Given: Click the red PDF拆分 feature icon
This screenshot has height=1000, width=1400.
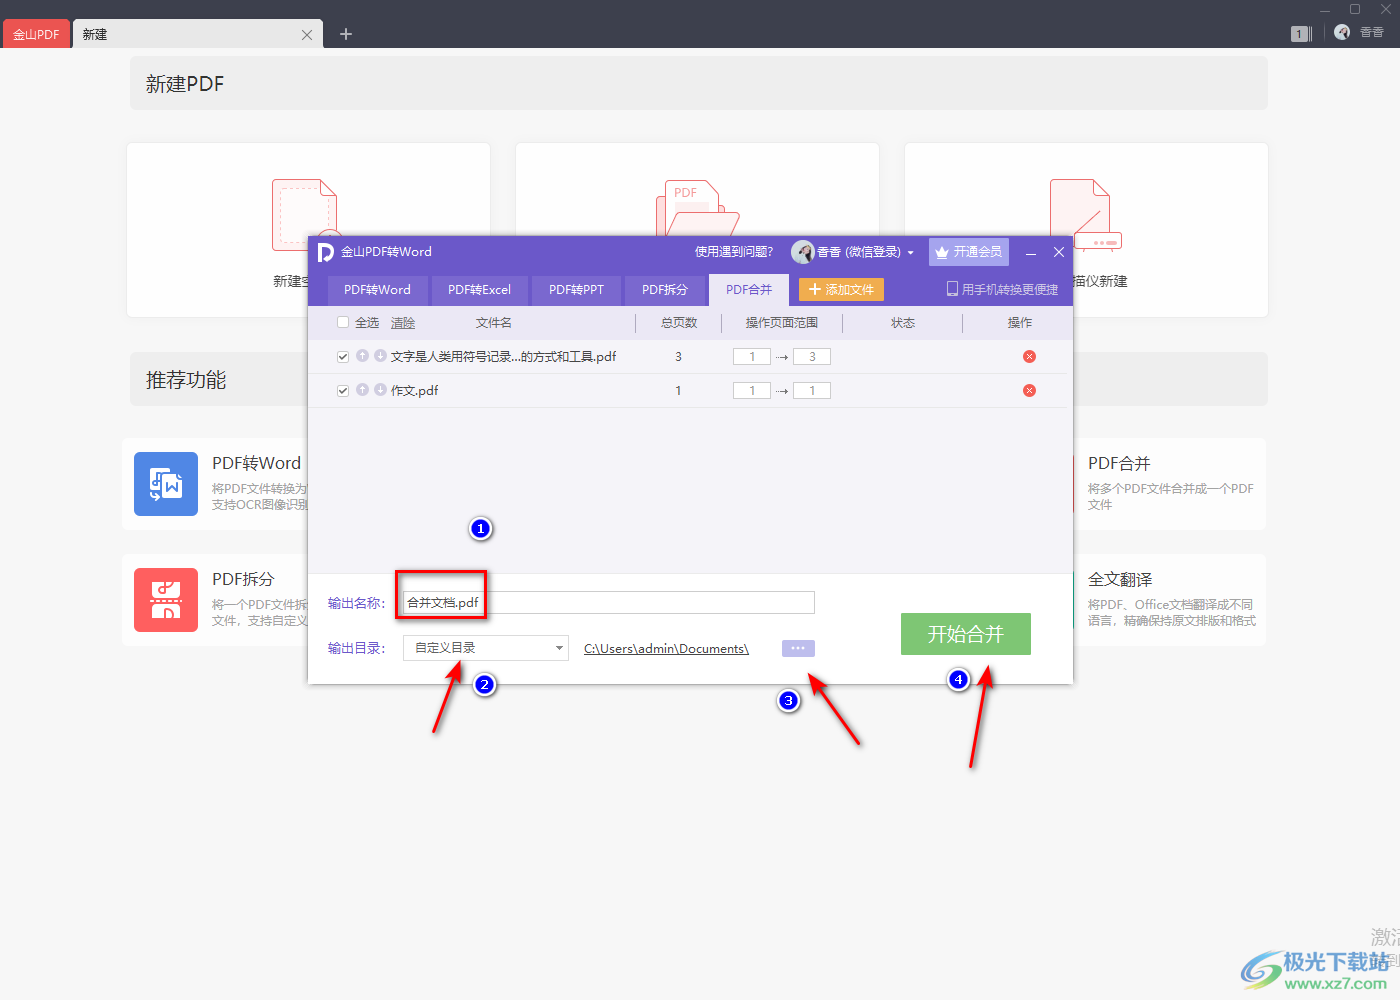Looking at the screenshot, I should (x=166, y=600).
